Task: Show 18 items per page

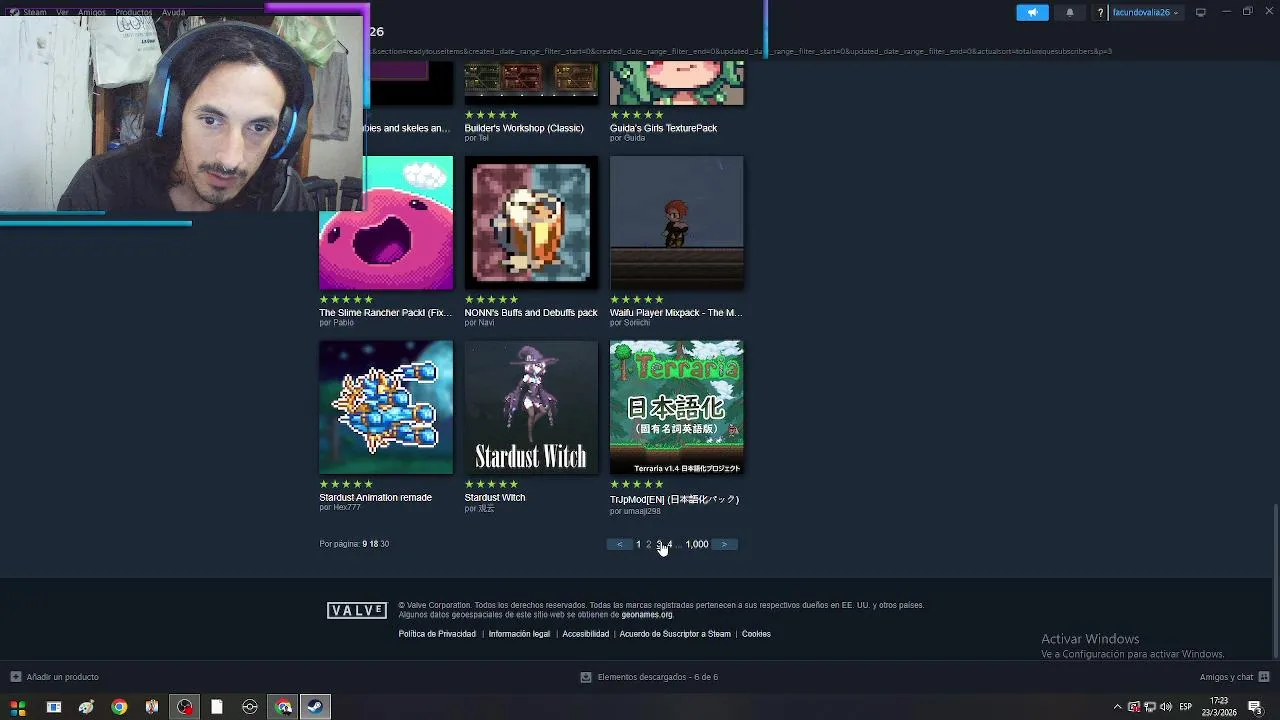Action: point(374,544)
